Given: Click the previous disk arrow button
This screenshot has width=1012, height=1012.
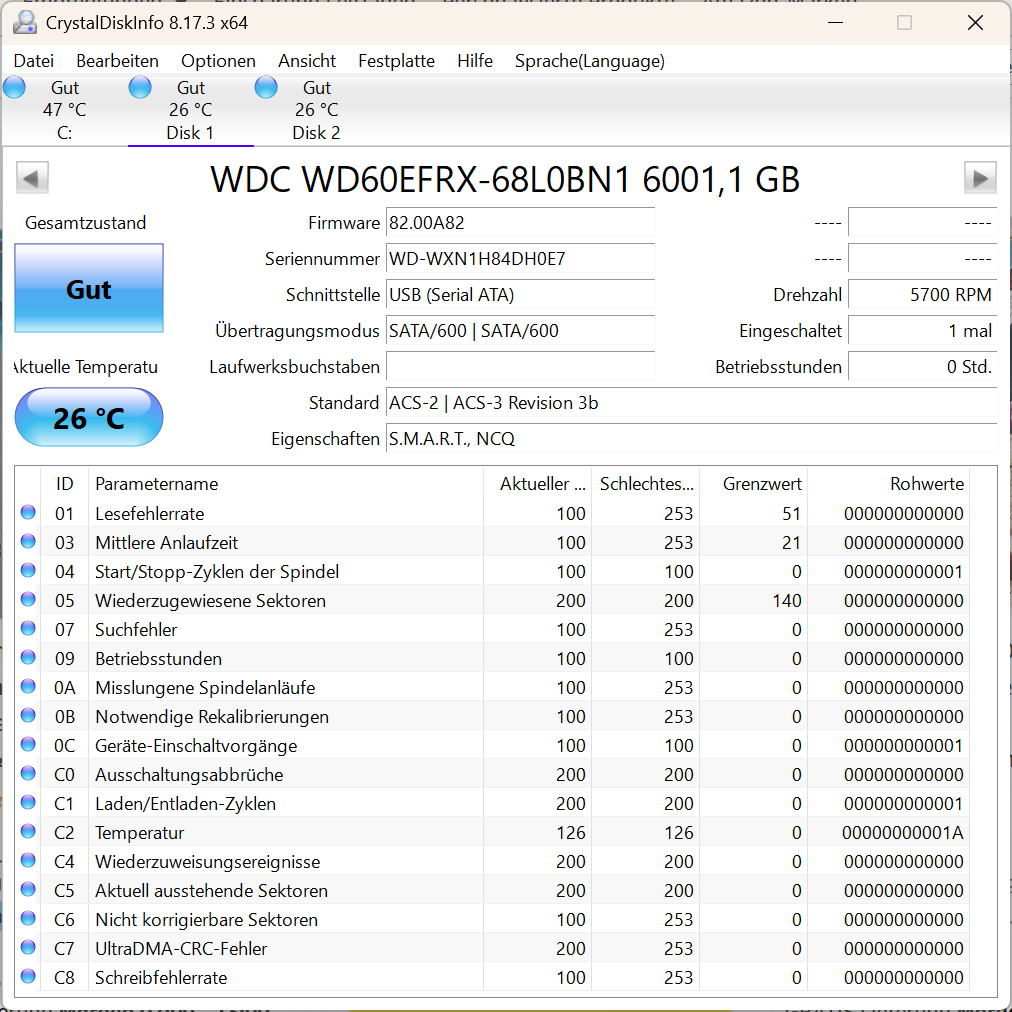Looking at the screenshot, I should tap(32, 177).
